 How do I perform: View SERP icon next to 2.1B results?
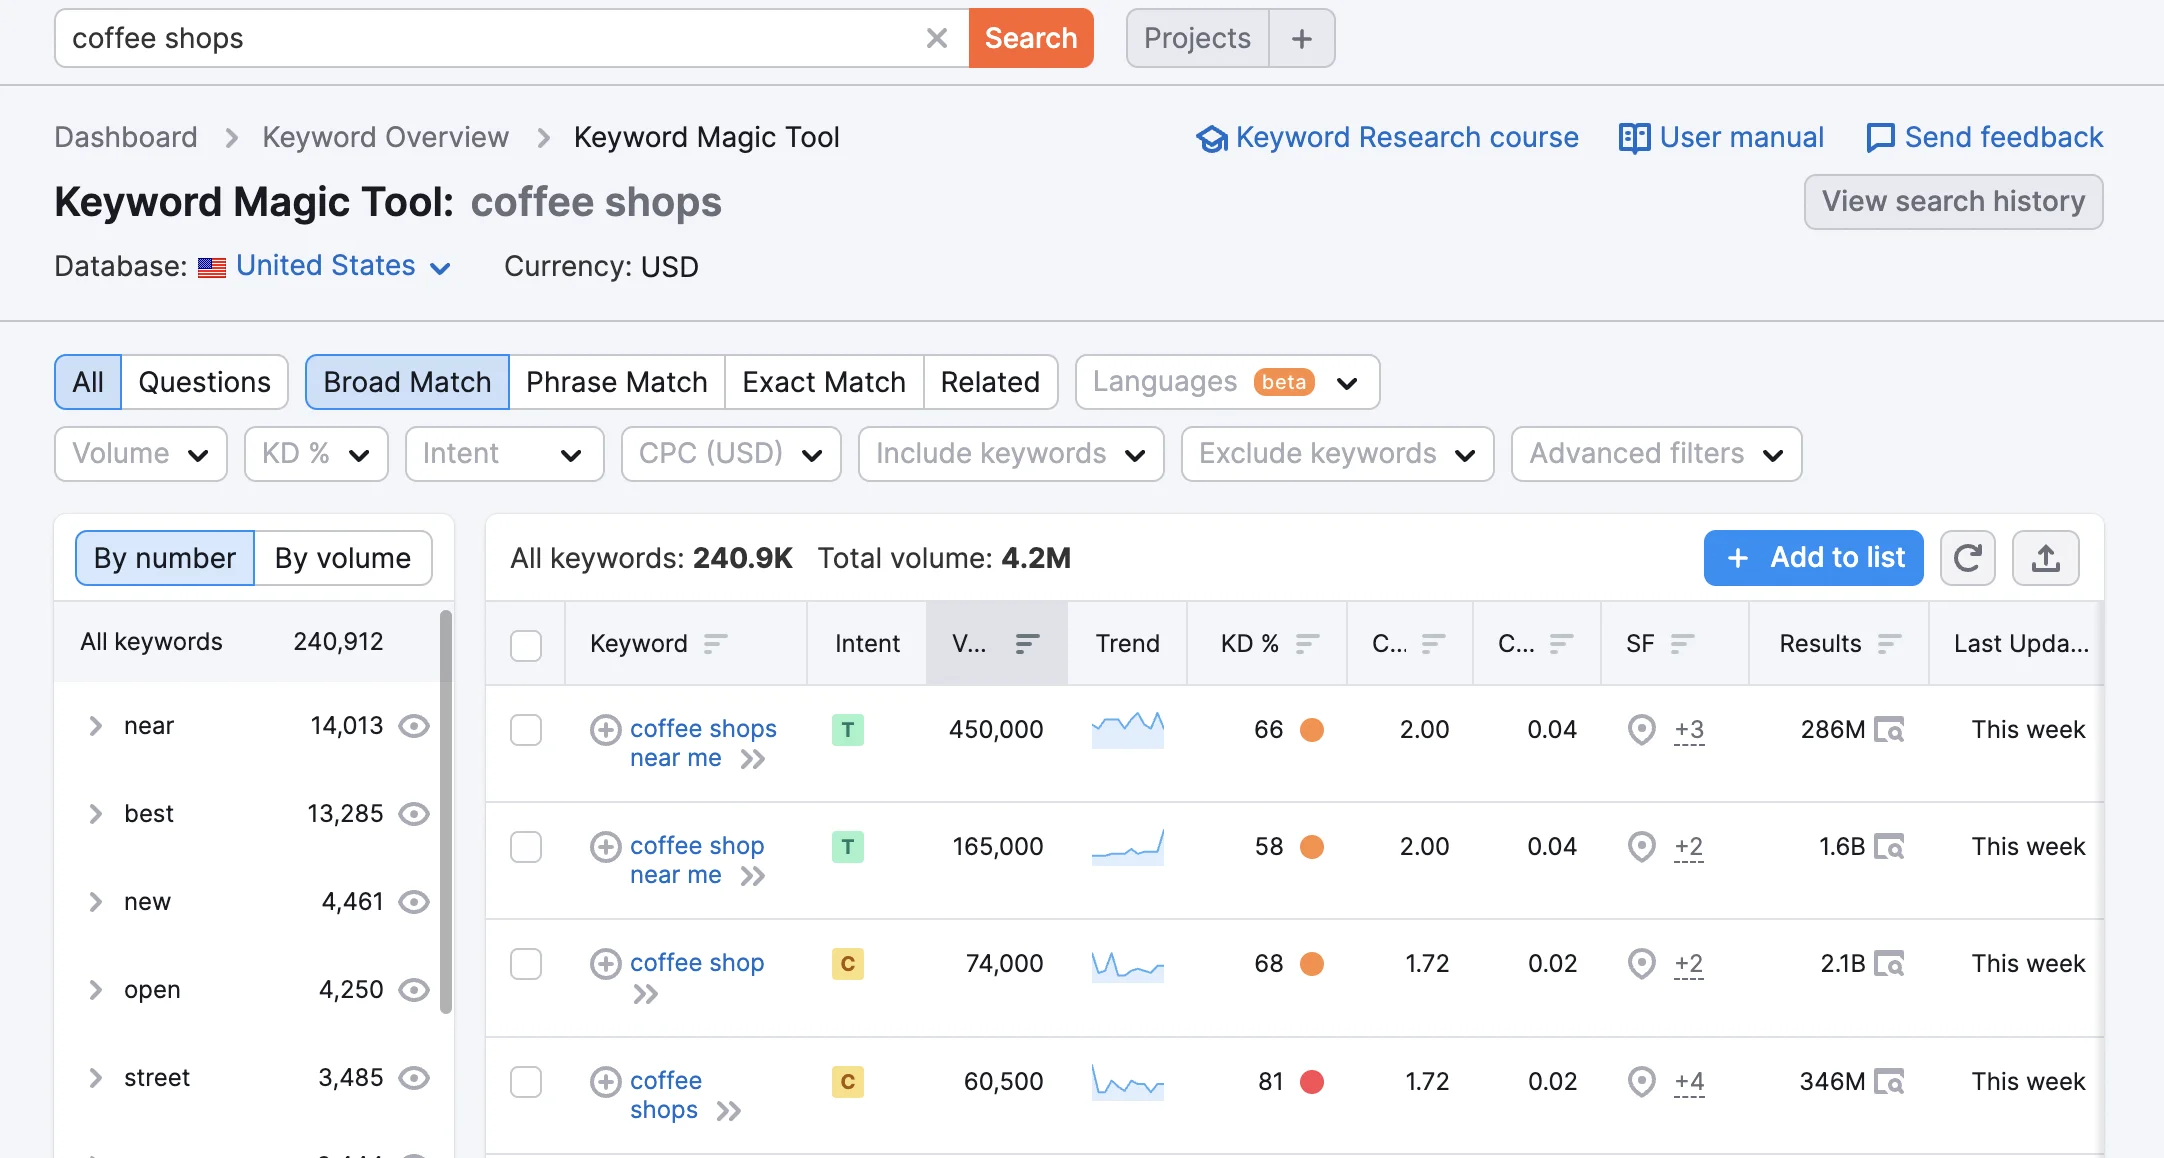(1889, 964)
